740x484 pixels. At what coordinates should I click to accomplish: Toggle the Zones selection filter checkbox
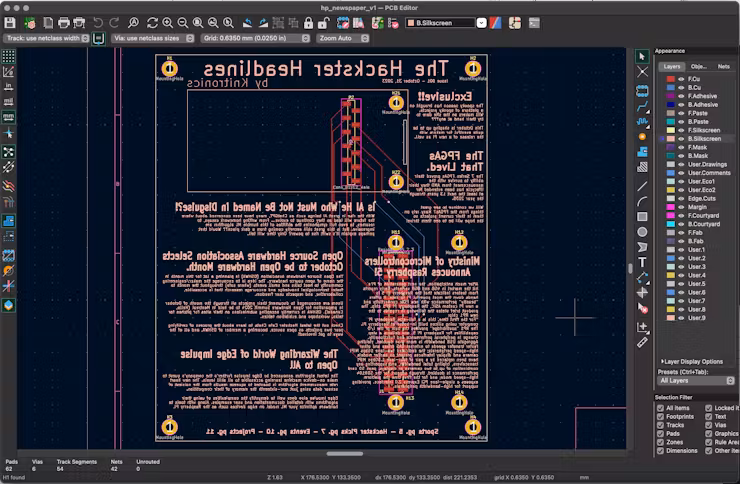(x=660, y=442)
